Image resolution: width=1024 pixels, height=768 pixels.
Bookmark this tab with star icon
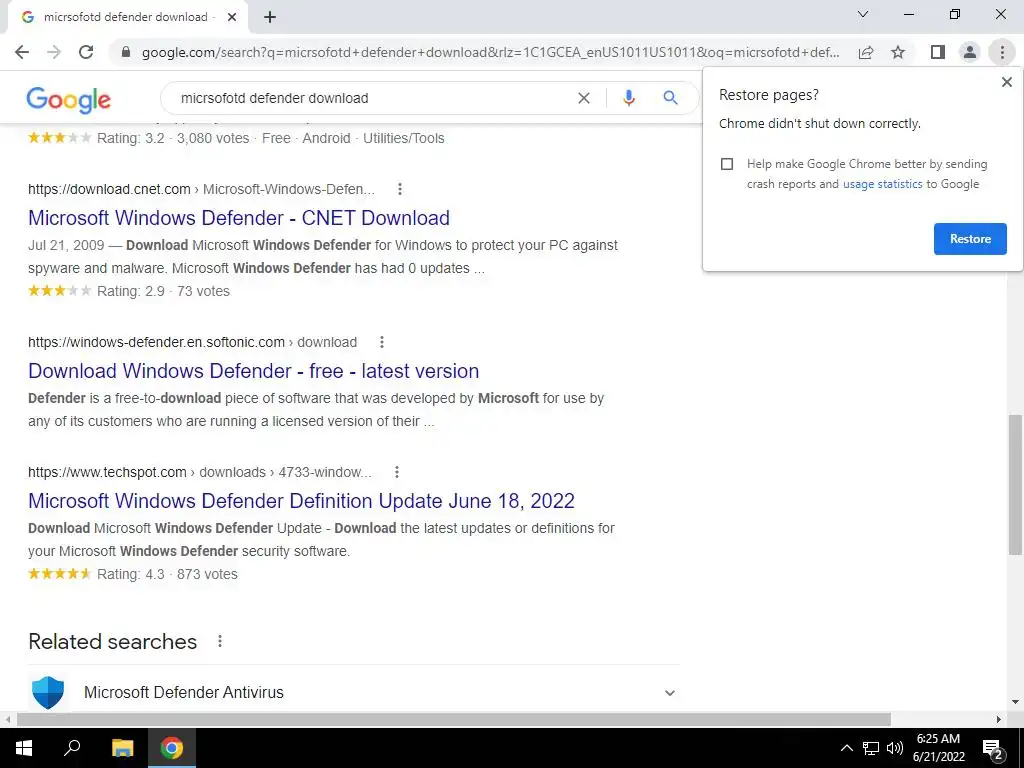(x=898, y=52)
